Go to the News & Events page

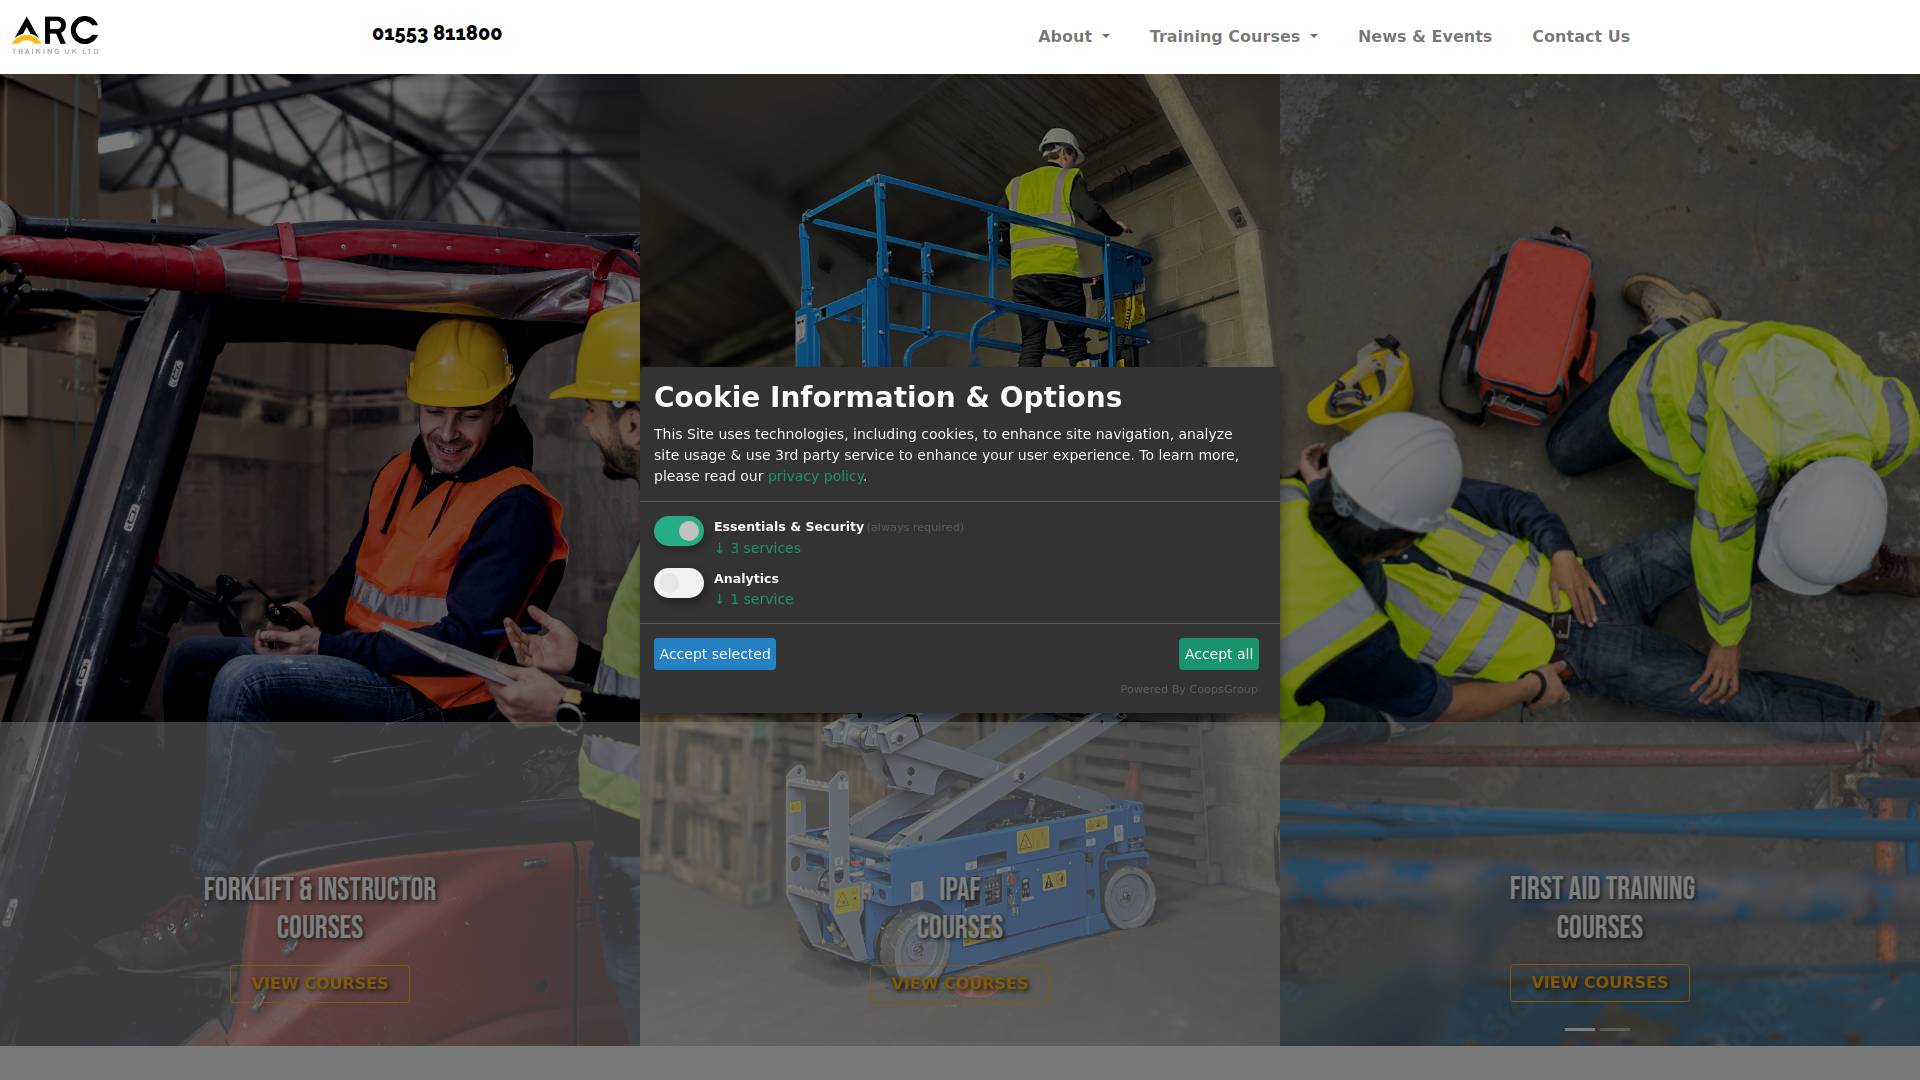[x=1424, y=36]
